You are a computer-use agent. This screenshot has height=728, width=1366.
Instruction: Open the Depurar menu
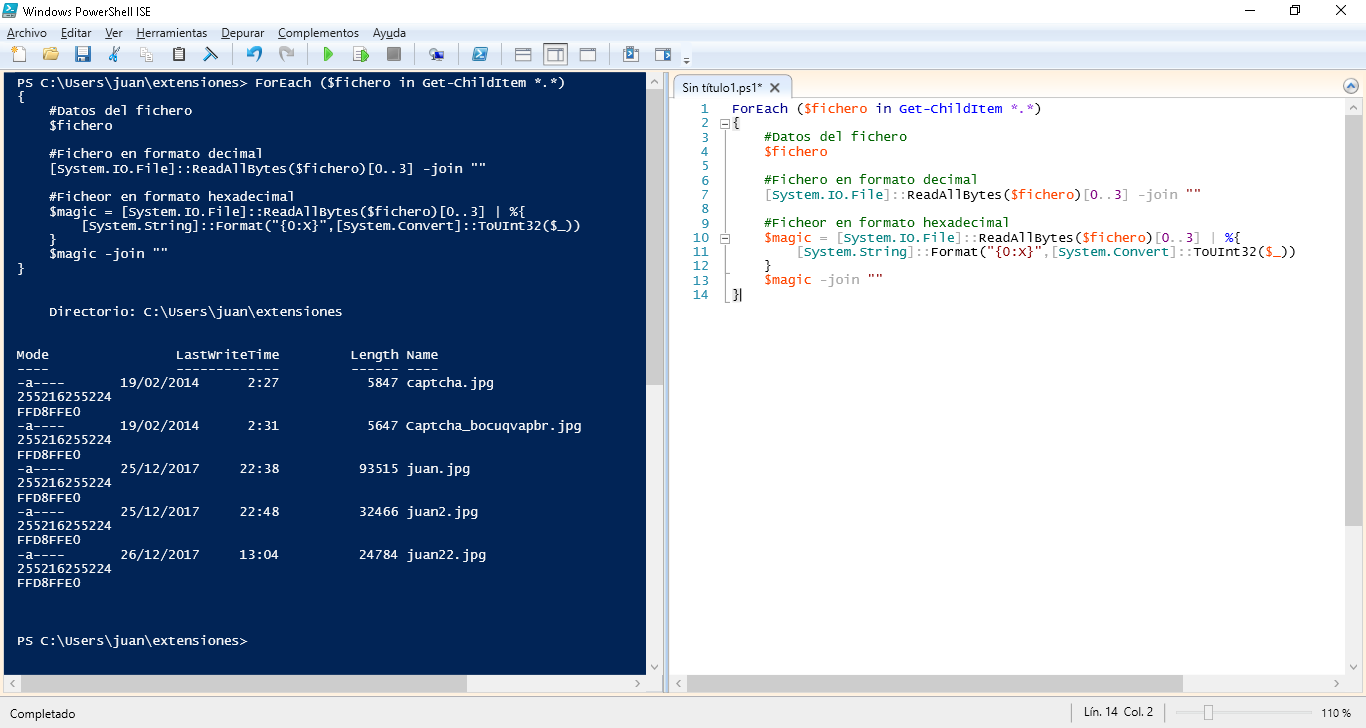(243, 33)
